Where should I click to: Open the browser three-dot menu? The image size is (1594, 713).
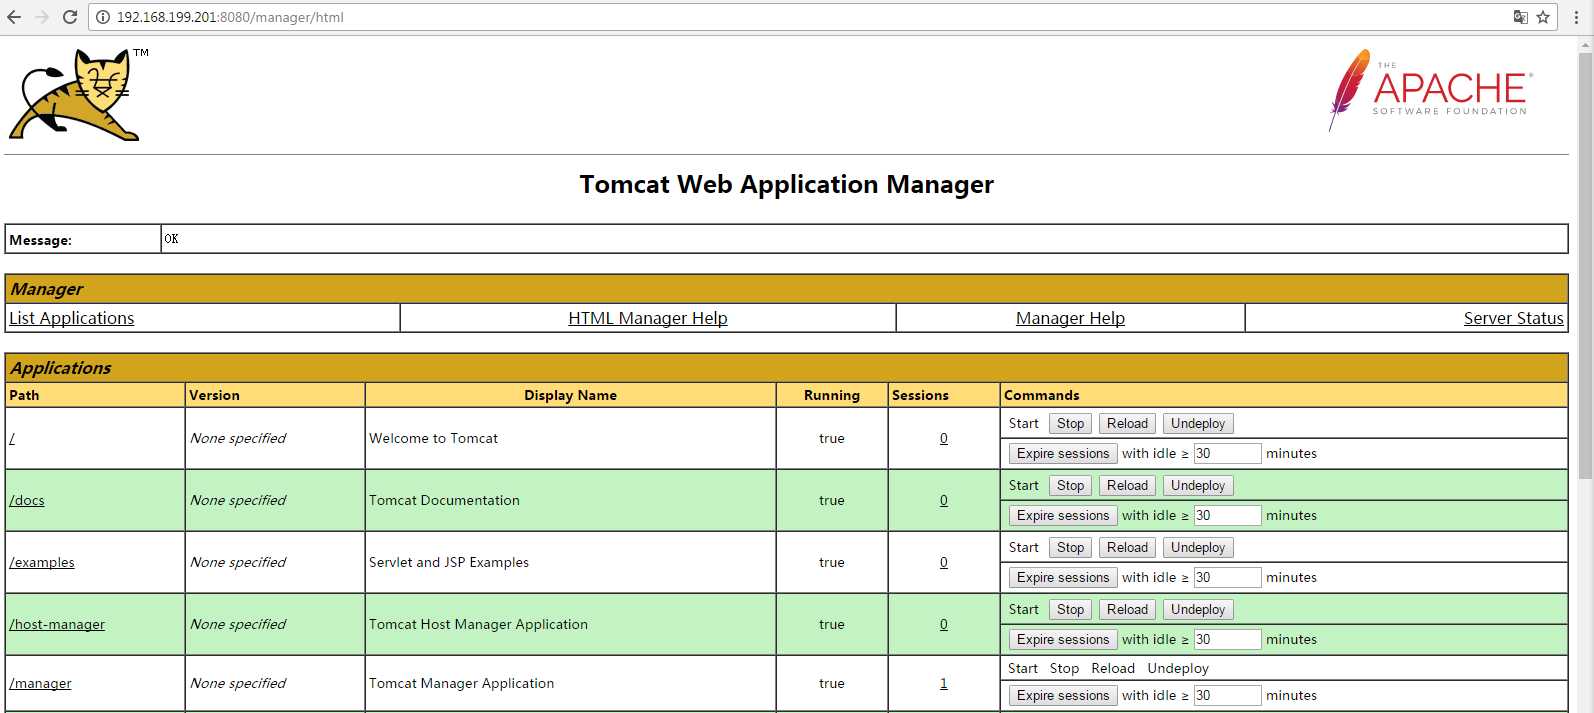1576,17
